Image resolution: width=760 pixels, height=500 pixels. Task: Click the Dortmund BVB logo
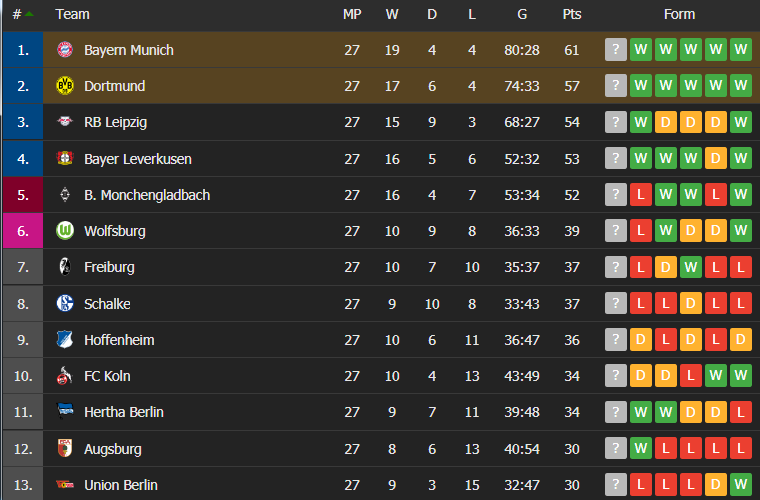[x=65, y=86]
